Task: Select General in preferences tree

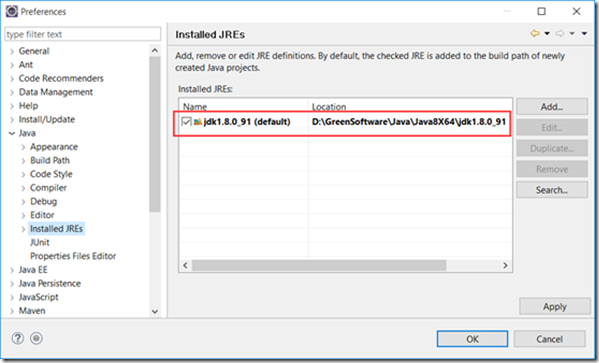Action: 34,51
